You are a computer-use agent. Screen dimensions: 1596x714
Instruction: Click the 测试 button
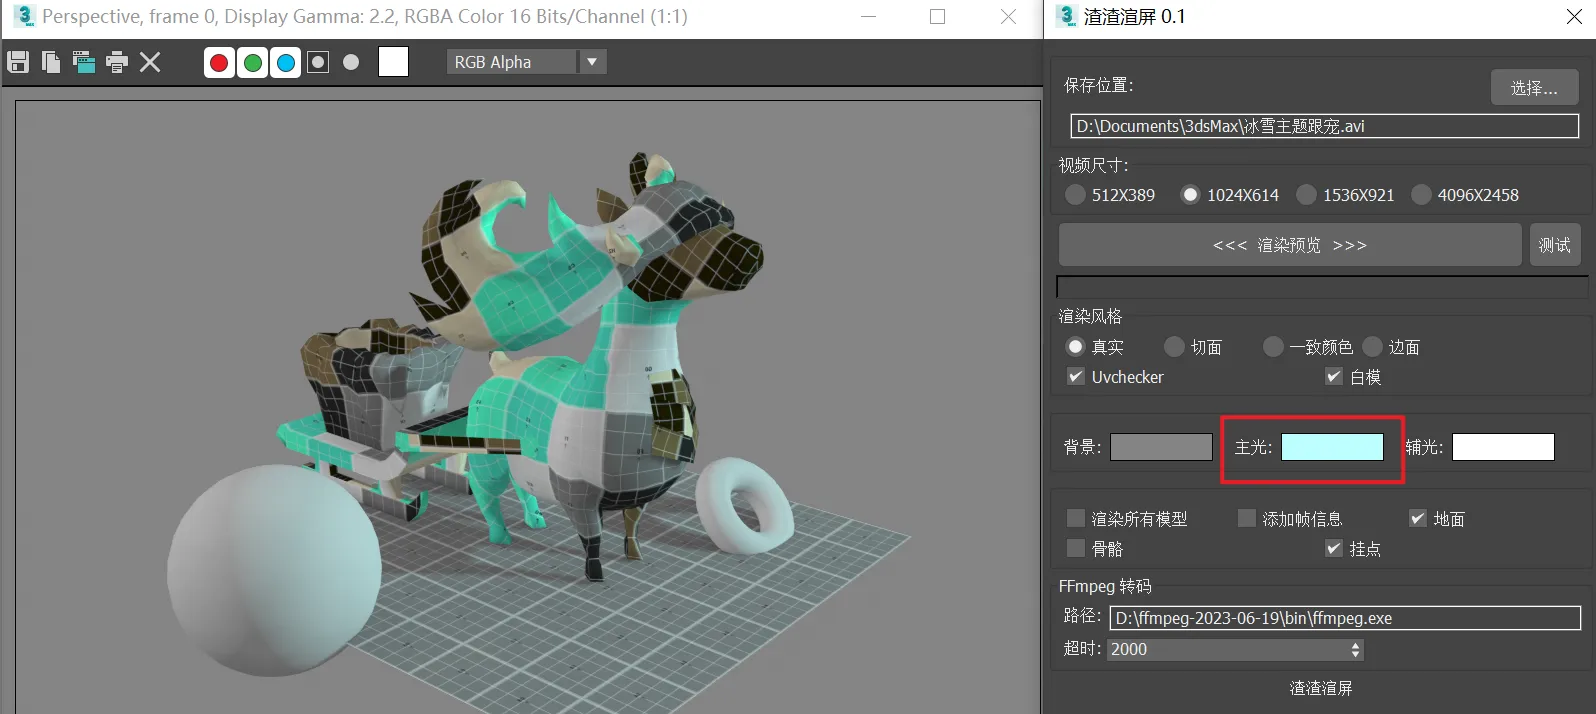pyautogui.click(x=1554, y=245)
